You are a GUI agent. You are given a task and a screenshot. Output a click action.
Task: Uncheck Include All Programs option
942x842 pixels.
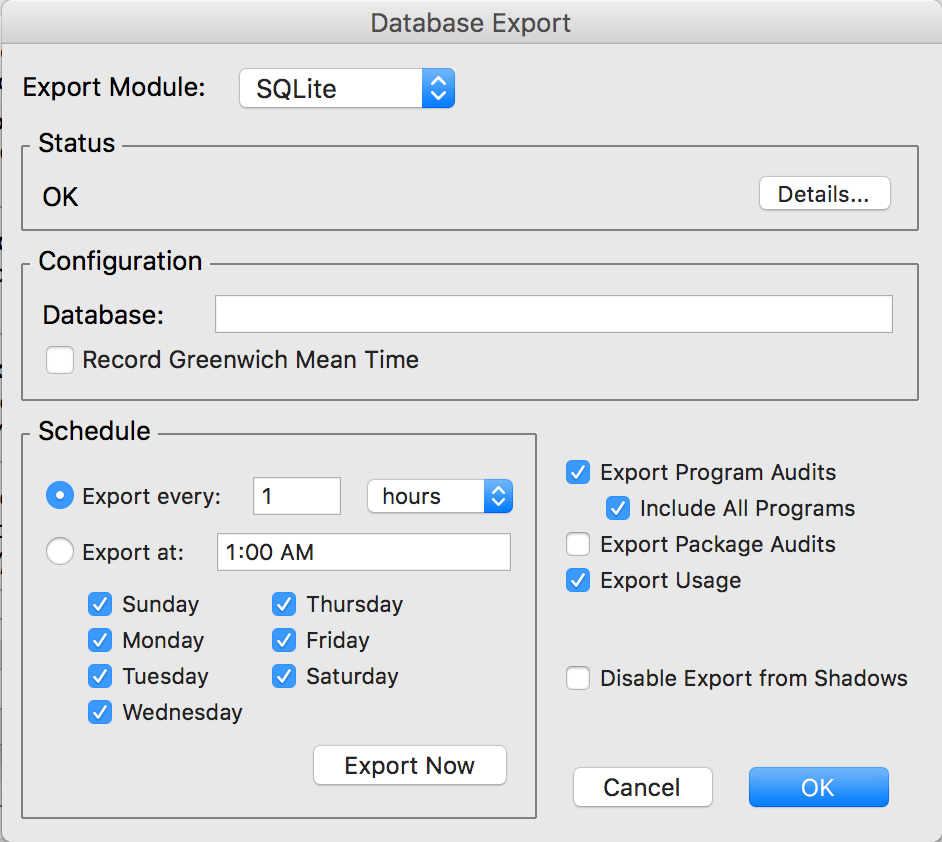[618, 508]
